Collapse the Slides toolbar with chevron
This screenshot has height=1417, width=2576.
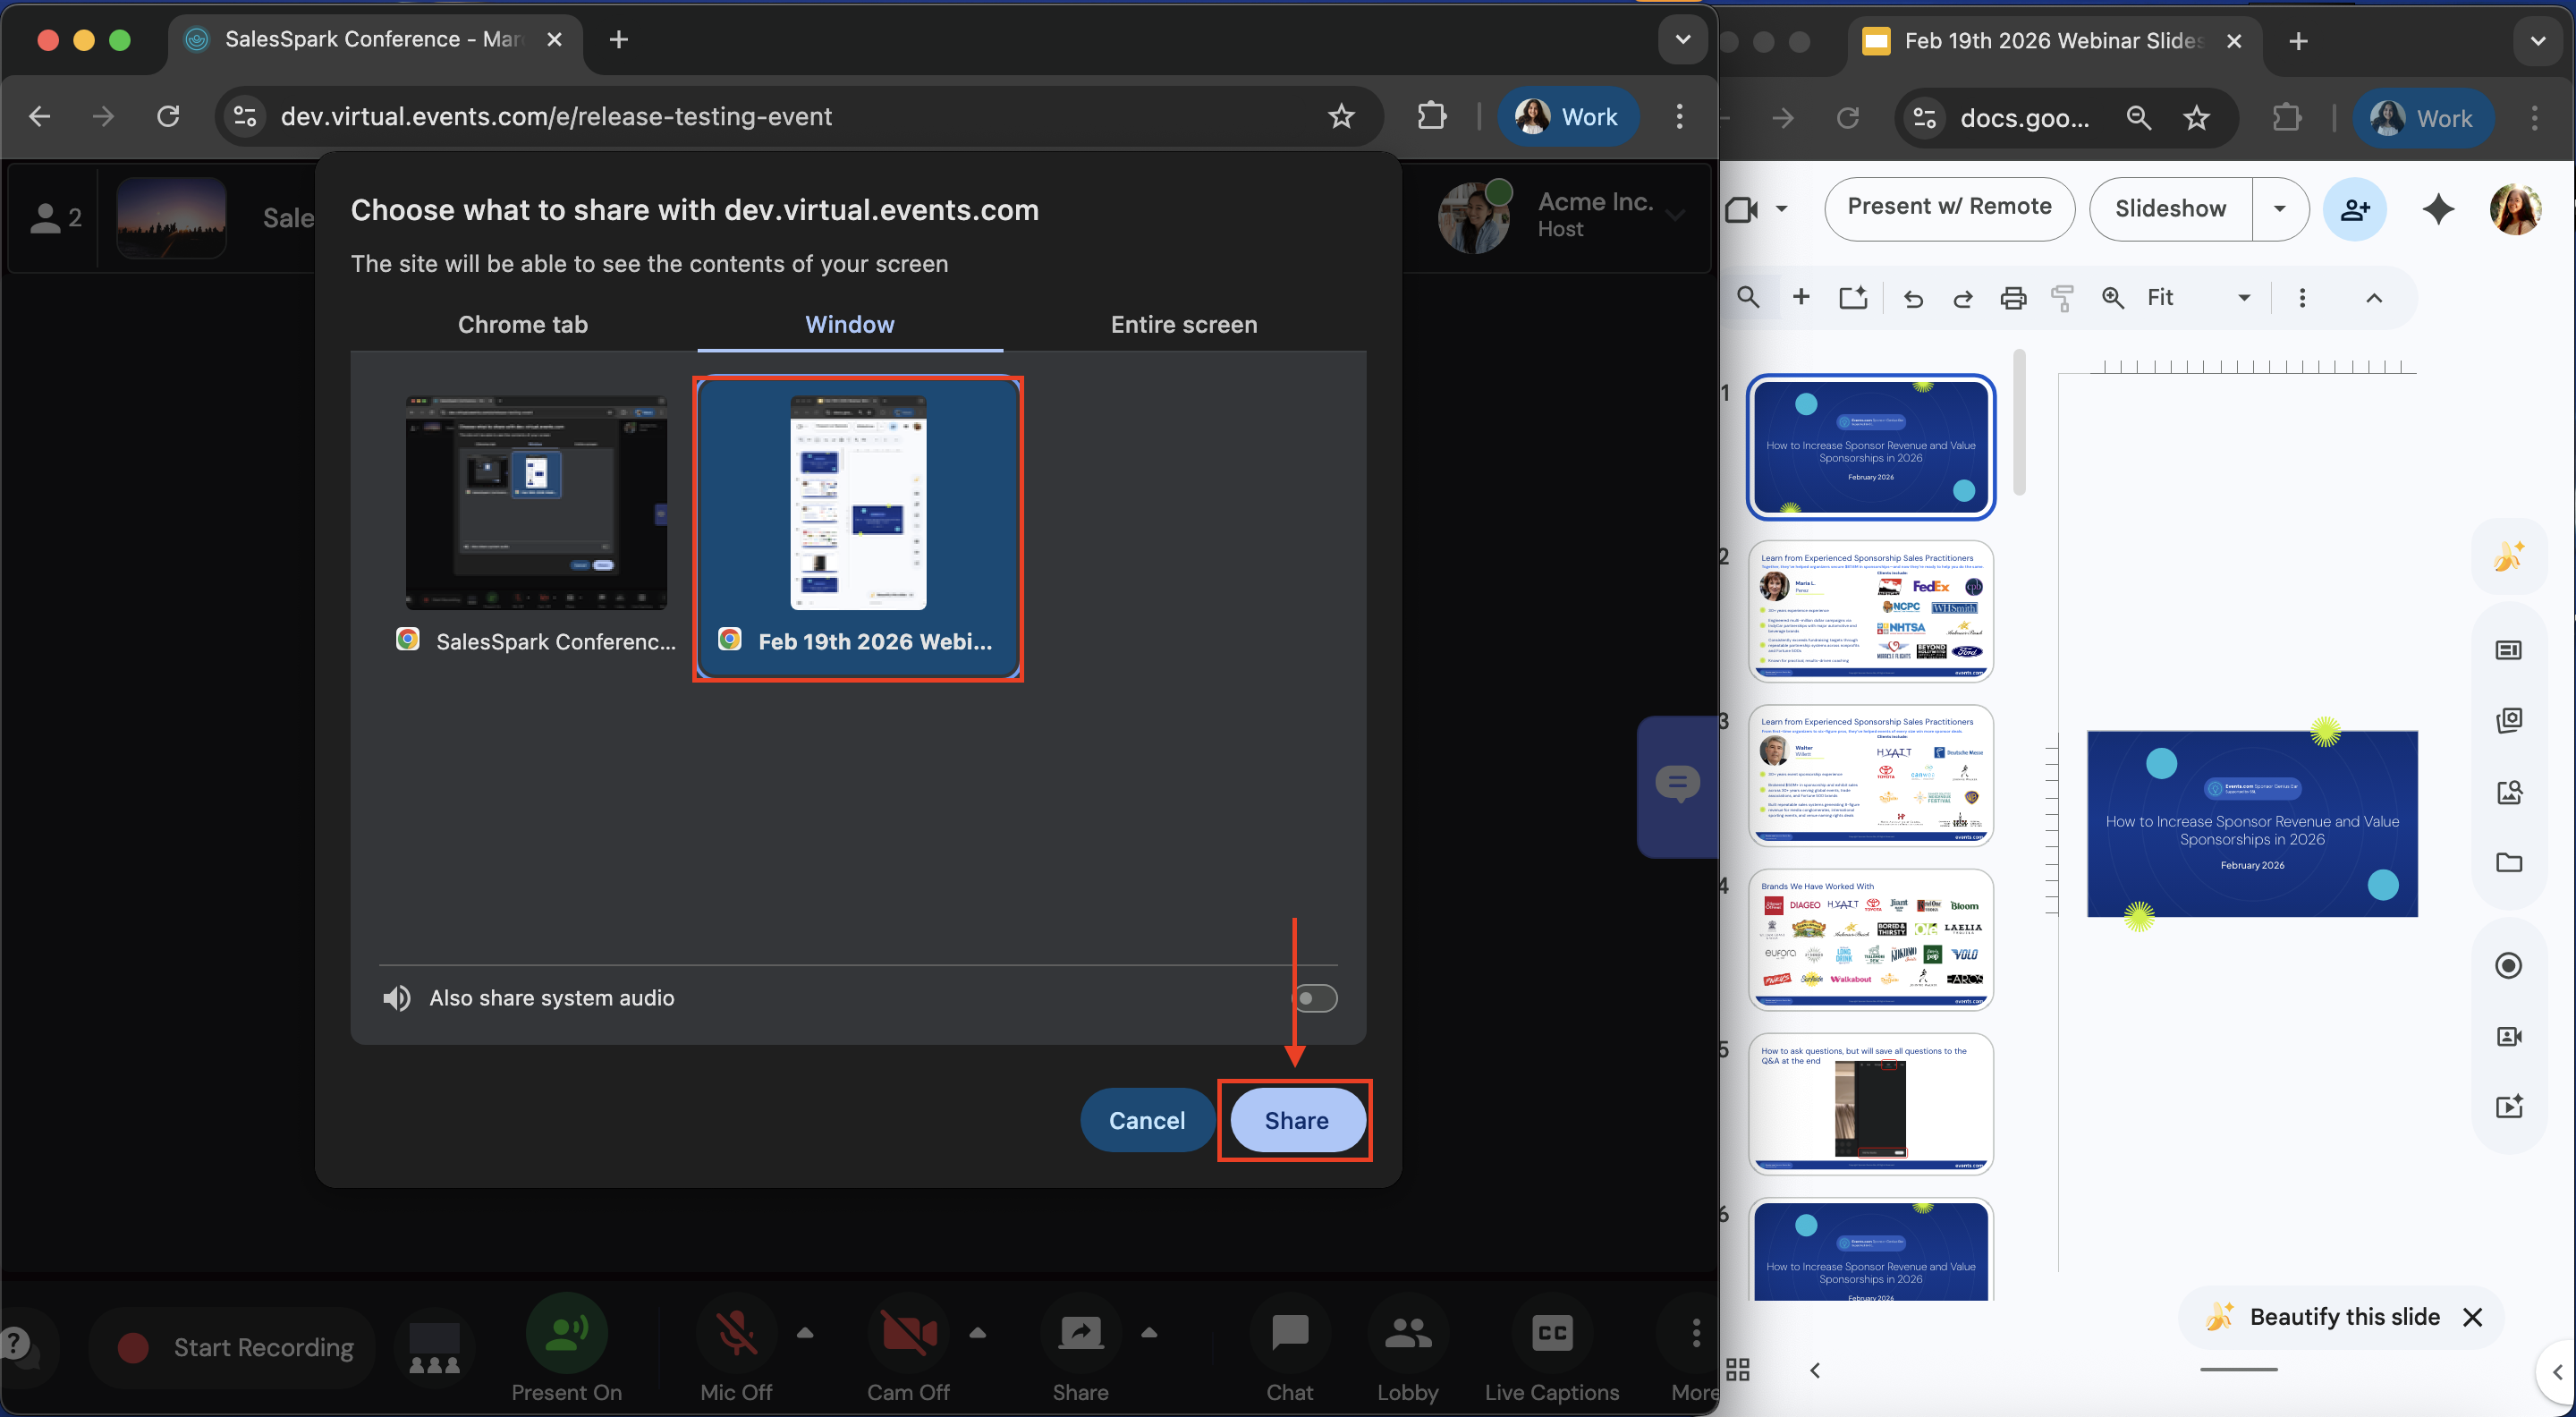(x=2374, y=298)
